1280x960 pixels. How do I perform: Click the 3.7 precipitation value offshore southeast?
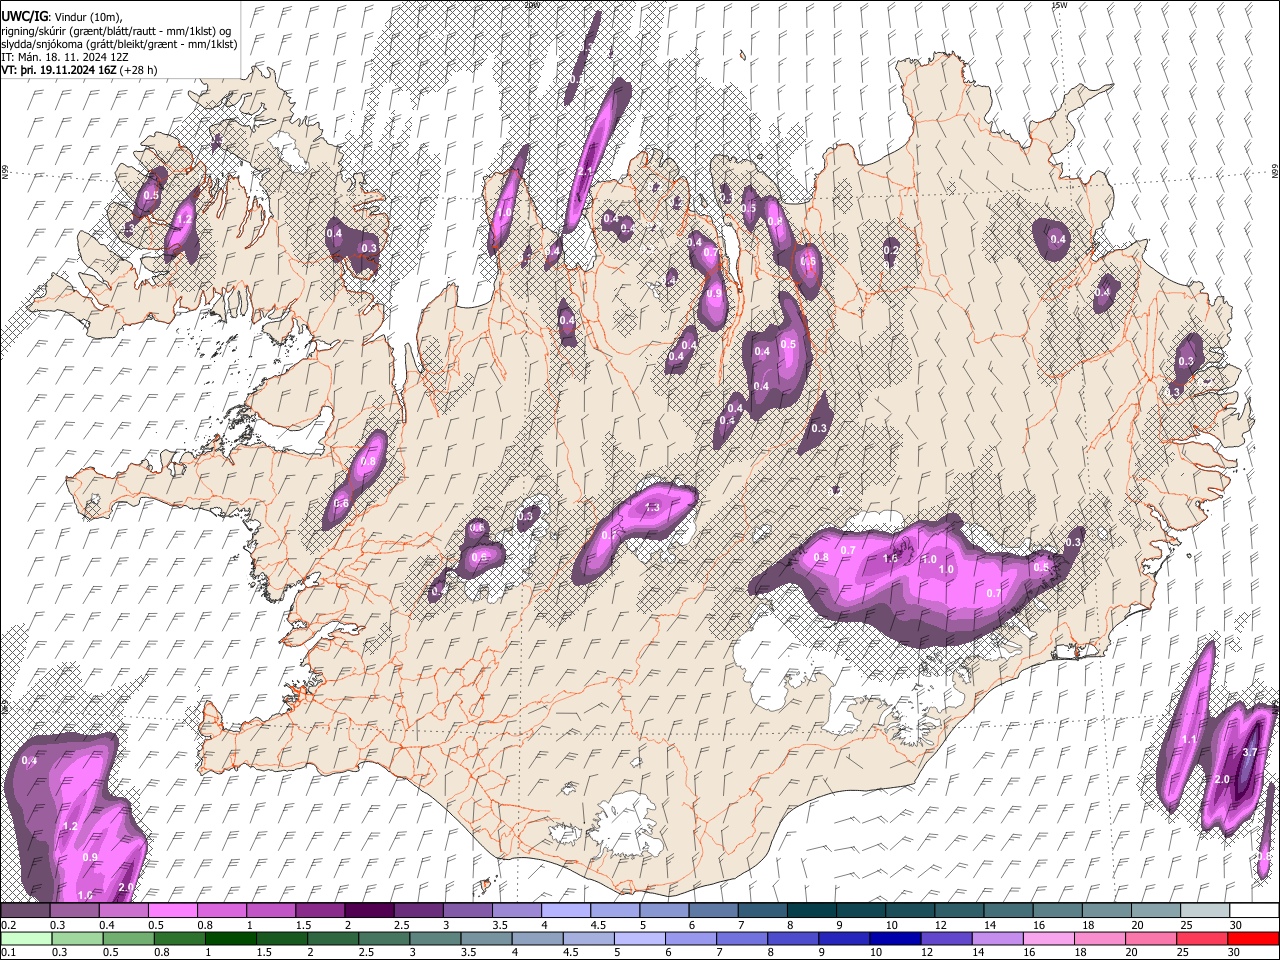tap(1249, 752)
